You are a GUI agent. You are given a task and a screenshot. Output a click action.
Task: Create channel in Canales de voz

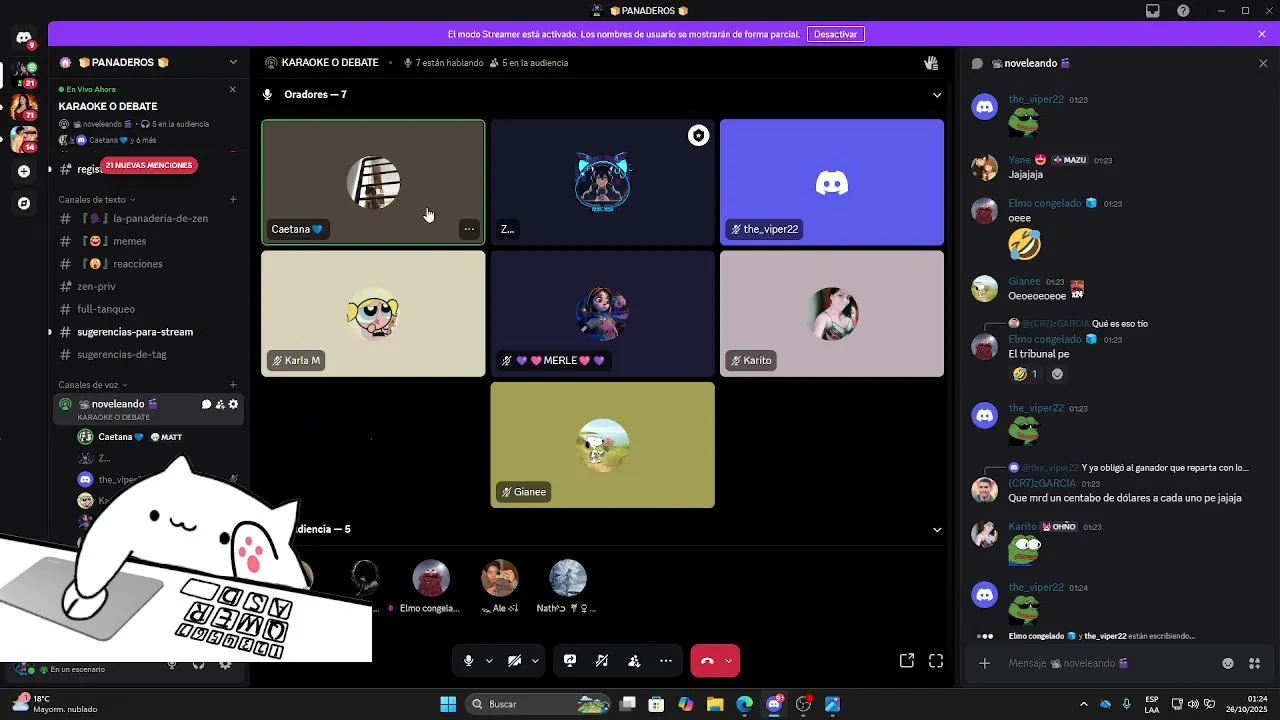(x=233, y=385)
